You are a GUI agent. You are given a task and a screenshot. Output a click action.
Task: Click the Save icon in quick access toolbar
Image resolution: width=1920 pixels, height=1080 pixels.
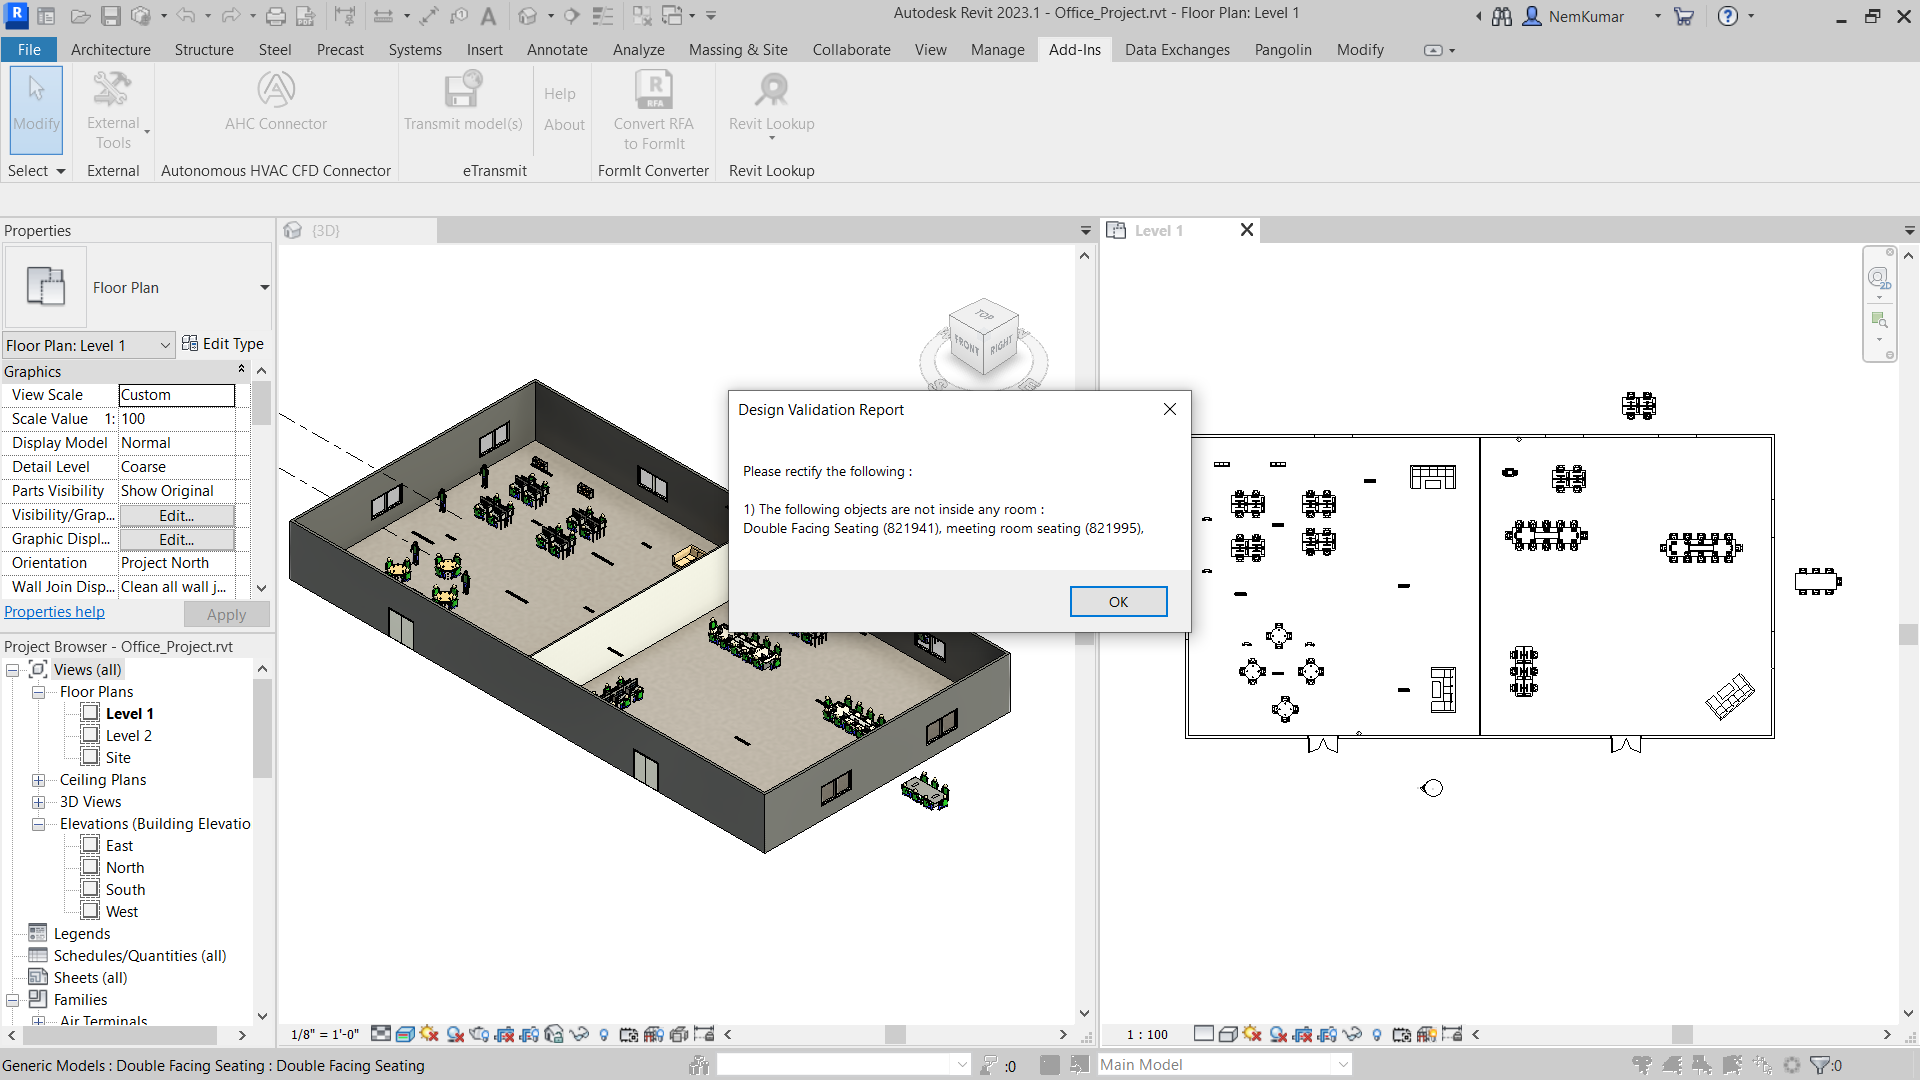tap(111, 16)
